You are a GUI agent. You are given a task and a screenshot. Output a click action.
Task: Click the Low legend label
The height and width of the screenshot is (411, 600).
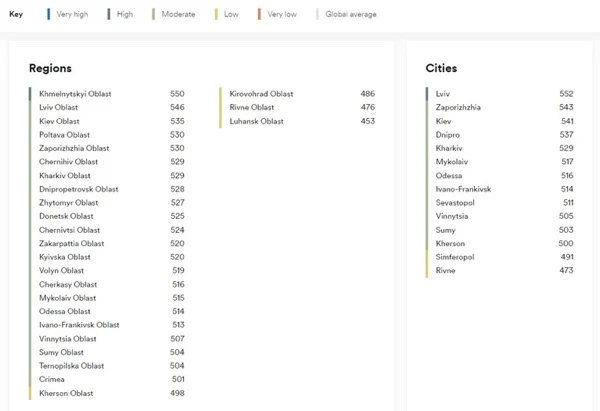[231, 15]
